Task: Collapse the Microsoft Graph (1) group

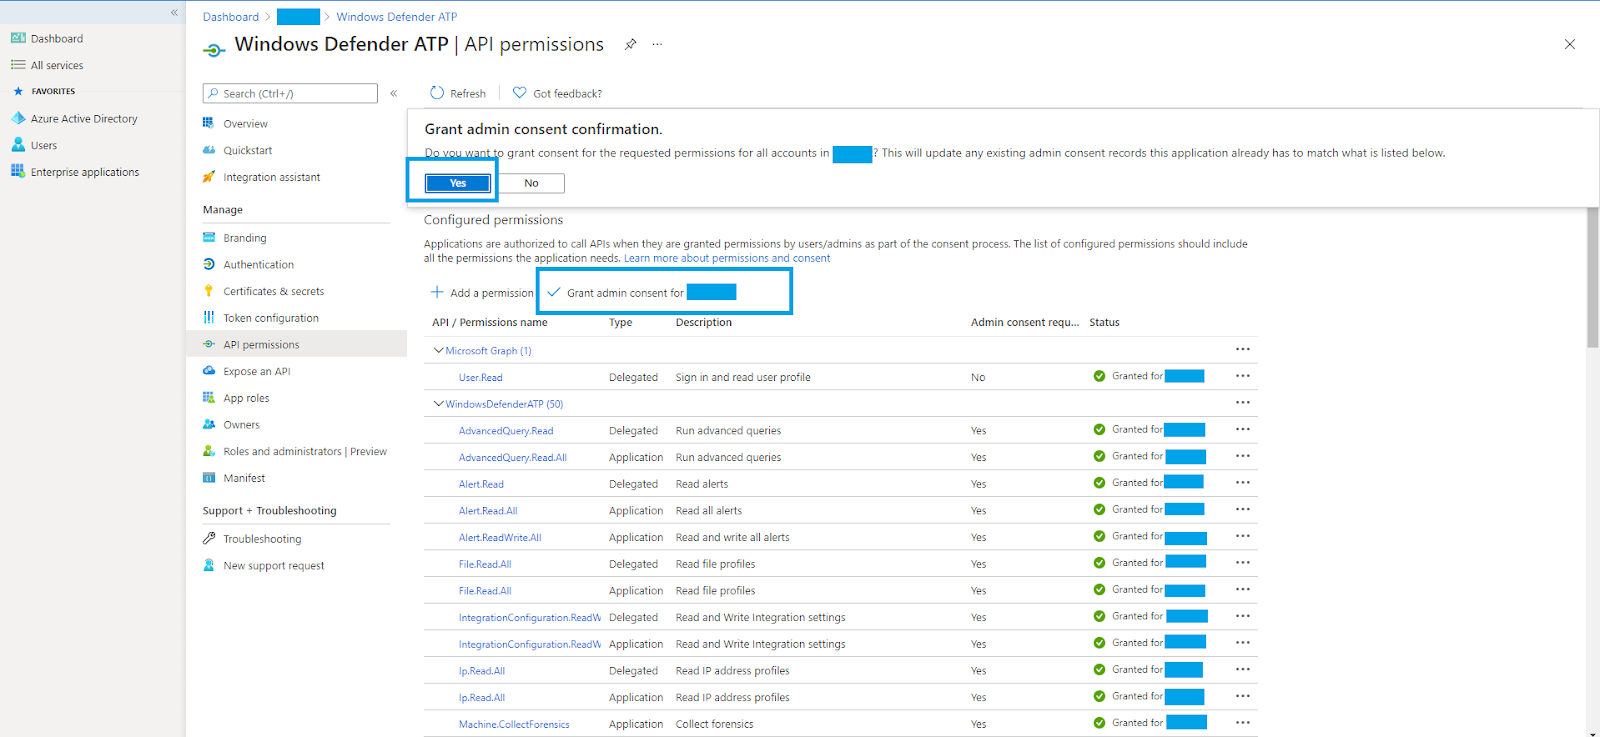Action: pyautogui.click(x=438, y=351)
